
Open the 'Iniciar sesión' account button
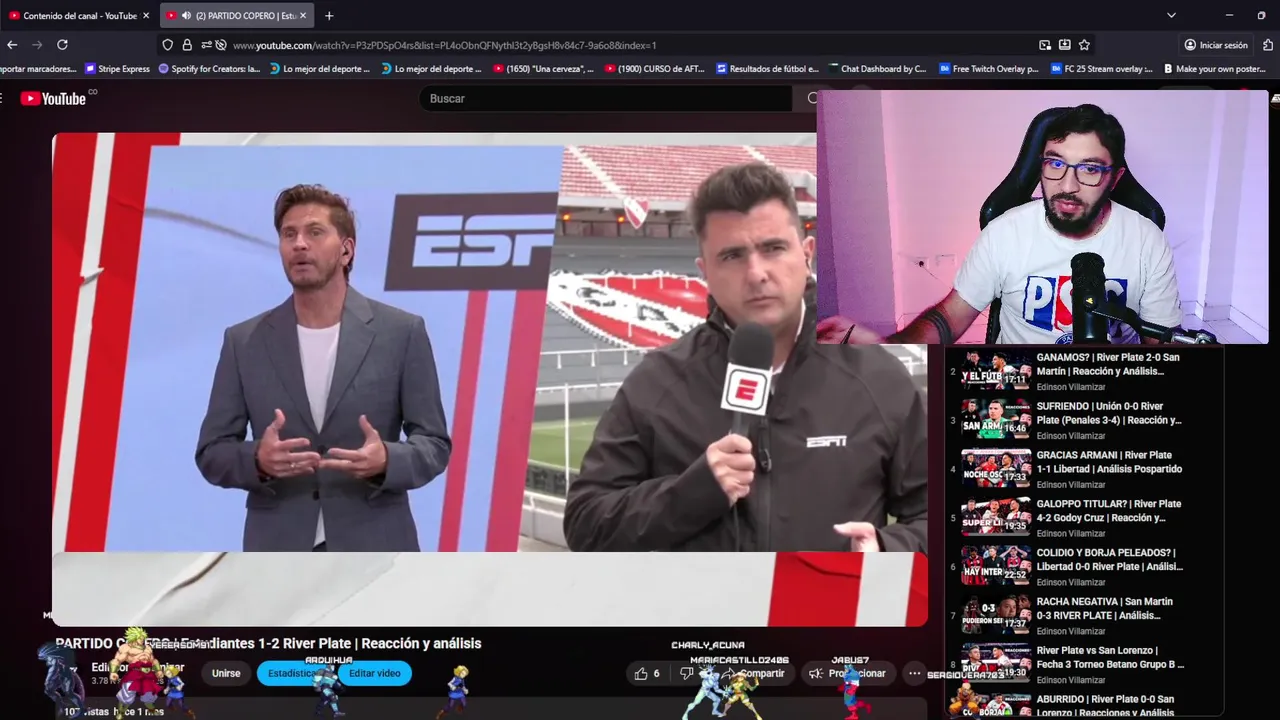coord(1215,45)
